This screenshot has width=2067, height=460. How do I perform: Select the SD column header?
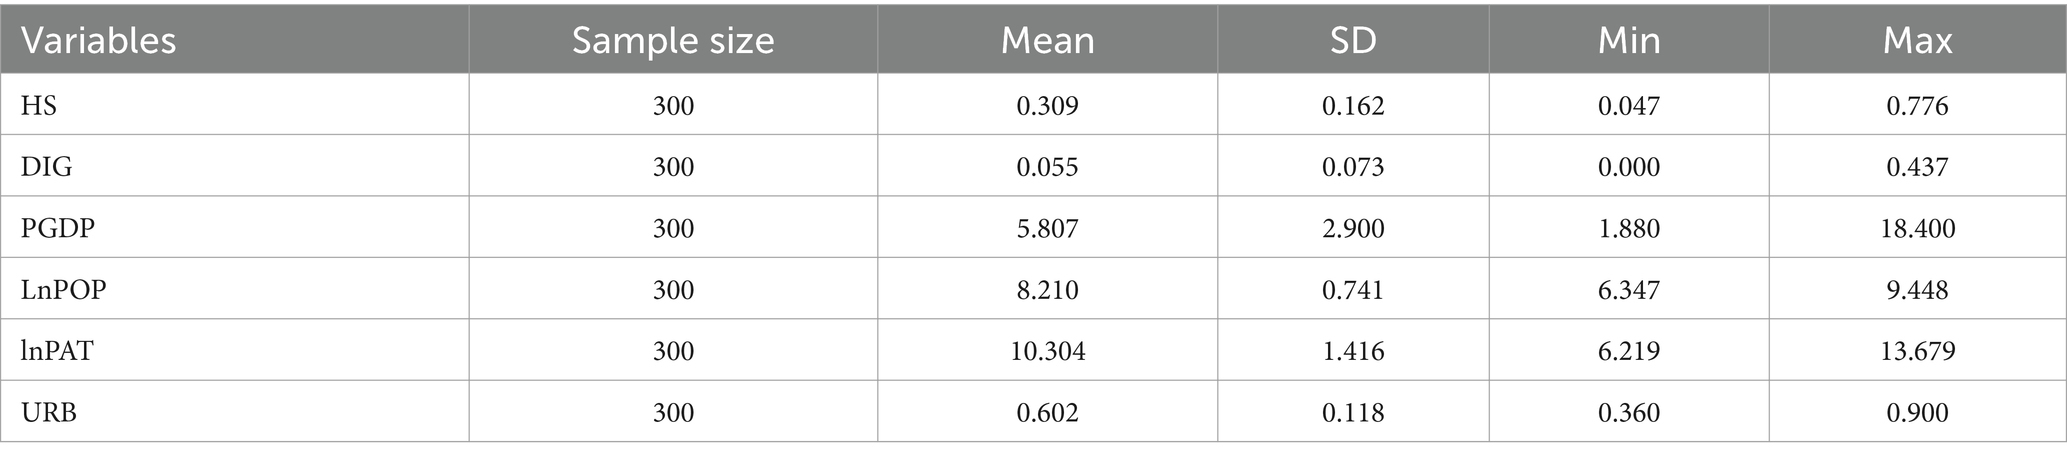(1353, 41)
